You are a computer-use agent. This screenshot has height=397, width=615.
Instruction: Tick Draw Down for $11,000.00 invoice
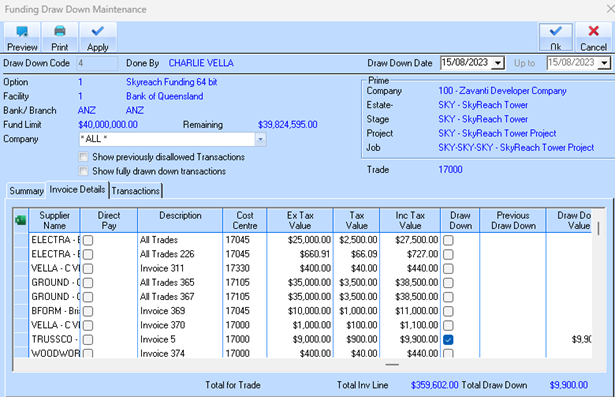448,311
